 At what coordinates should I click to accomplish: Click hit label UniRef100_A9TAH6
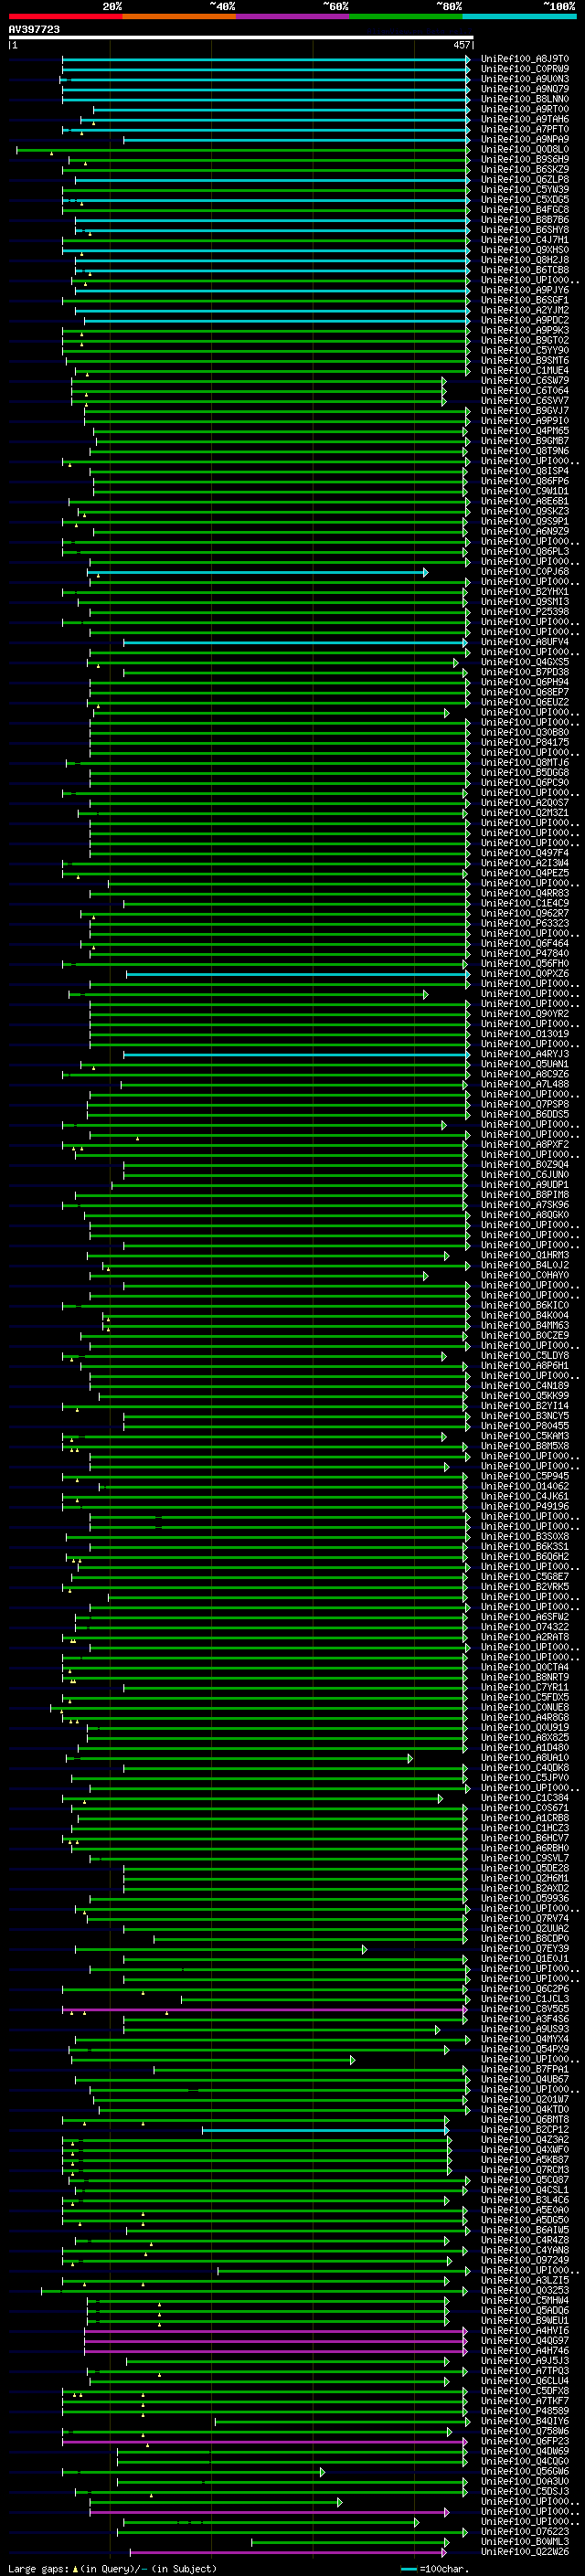point(525,119)
